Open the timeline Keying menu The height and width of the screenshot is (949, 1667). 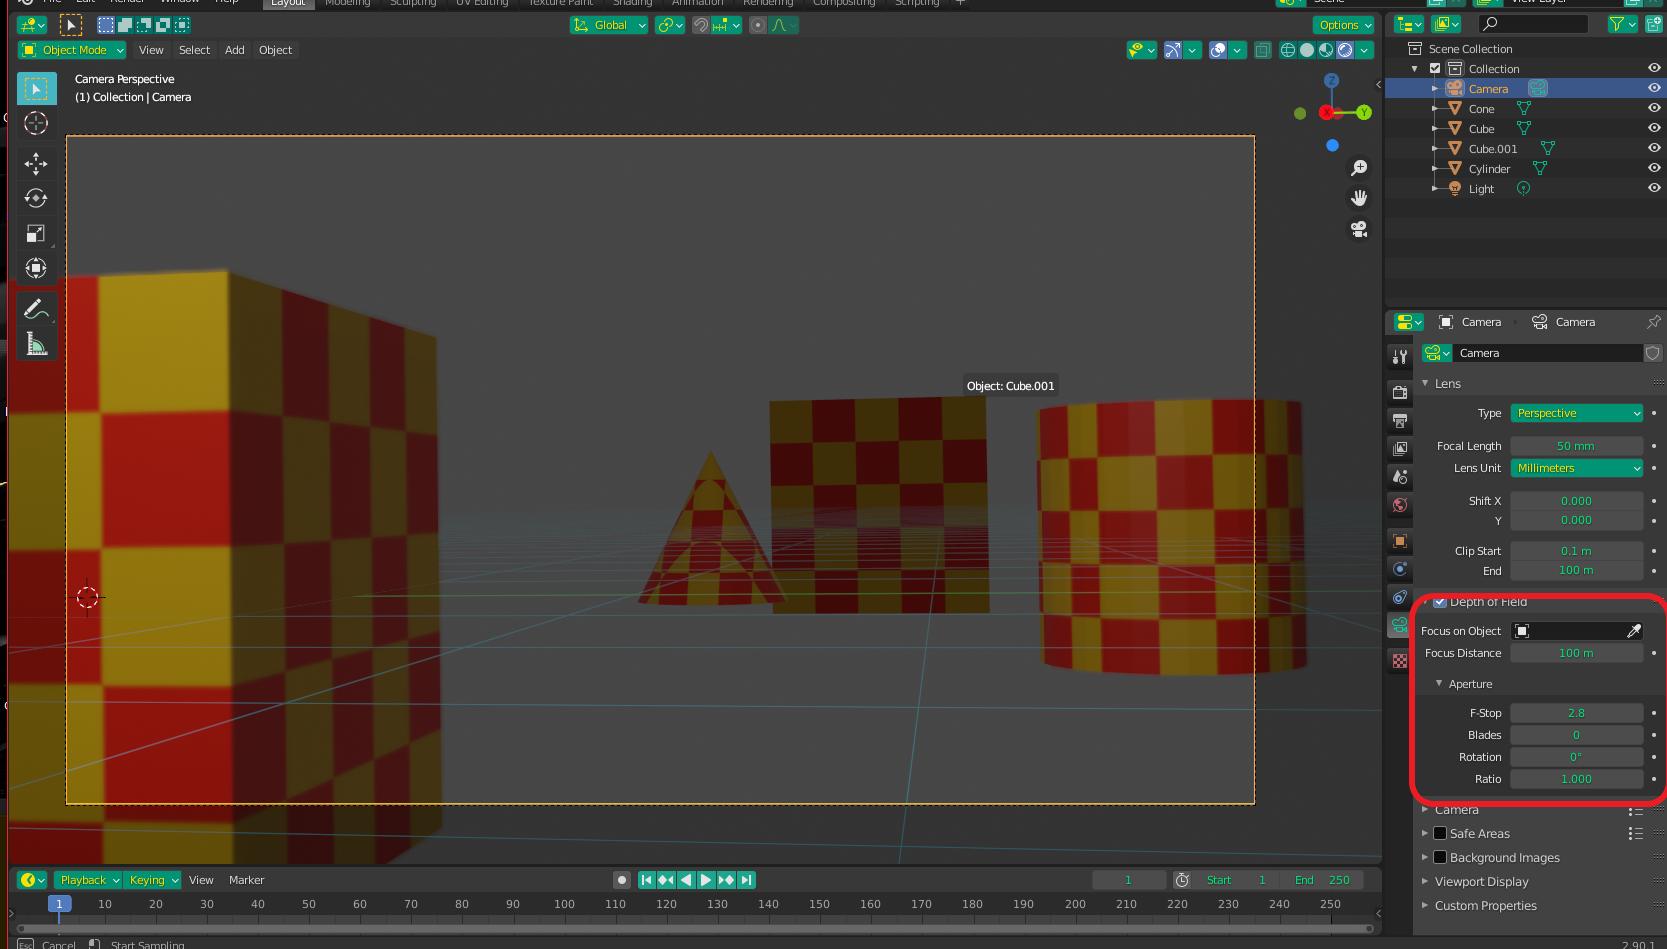(153, 880)
